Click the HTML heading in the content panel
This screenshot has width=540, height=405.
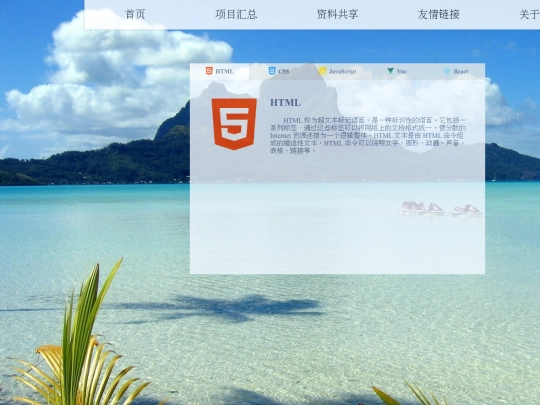(x=285, y=103)
